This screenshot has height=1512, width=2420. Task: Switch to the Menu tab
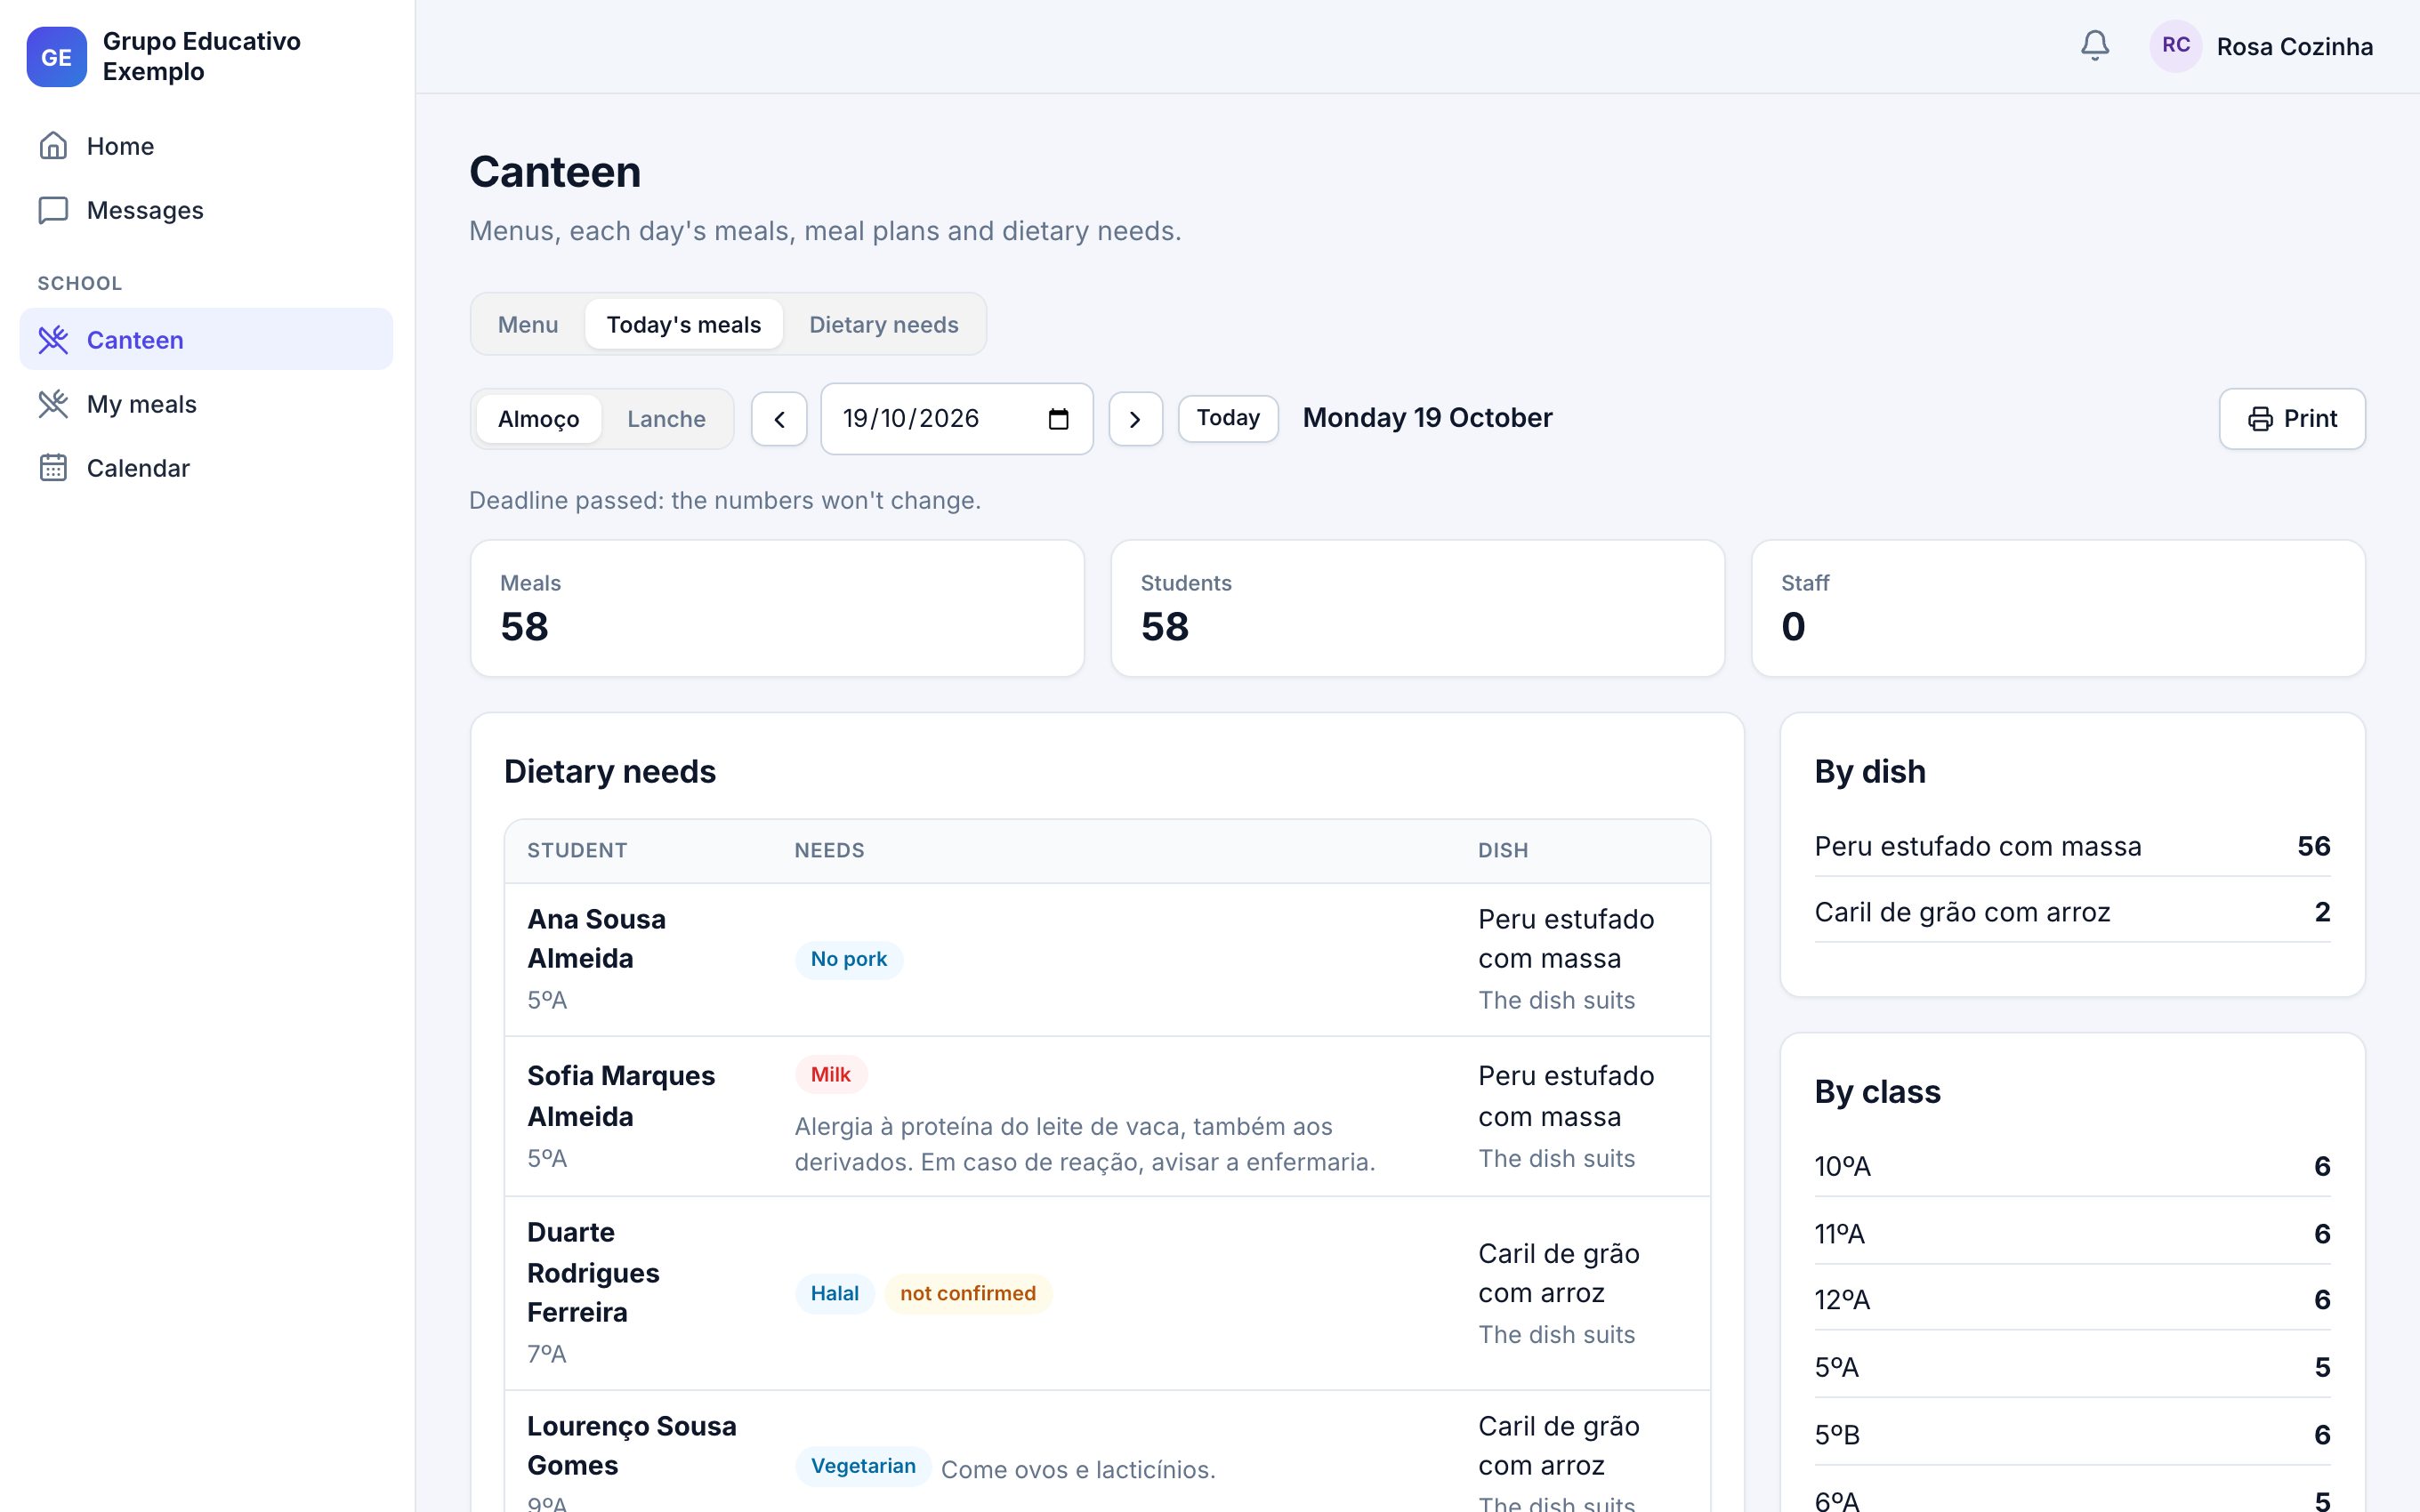pos(528,324)
